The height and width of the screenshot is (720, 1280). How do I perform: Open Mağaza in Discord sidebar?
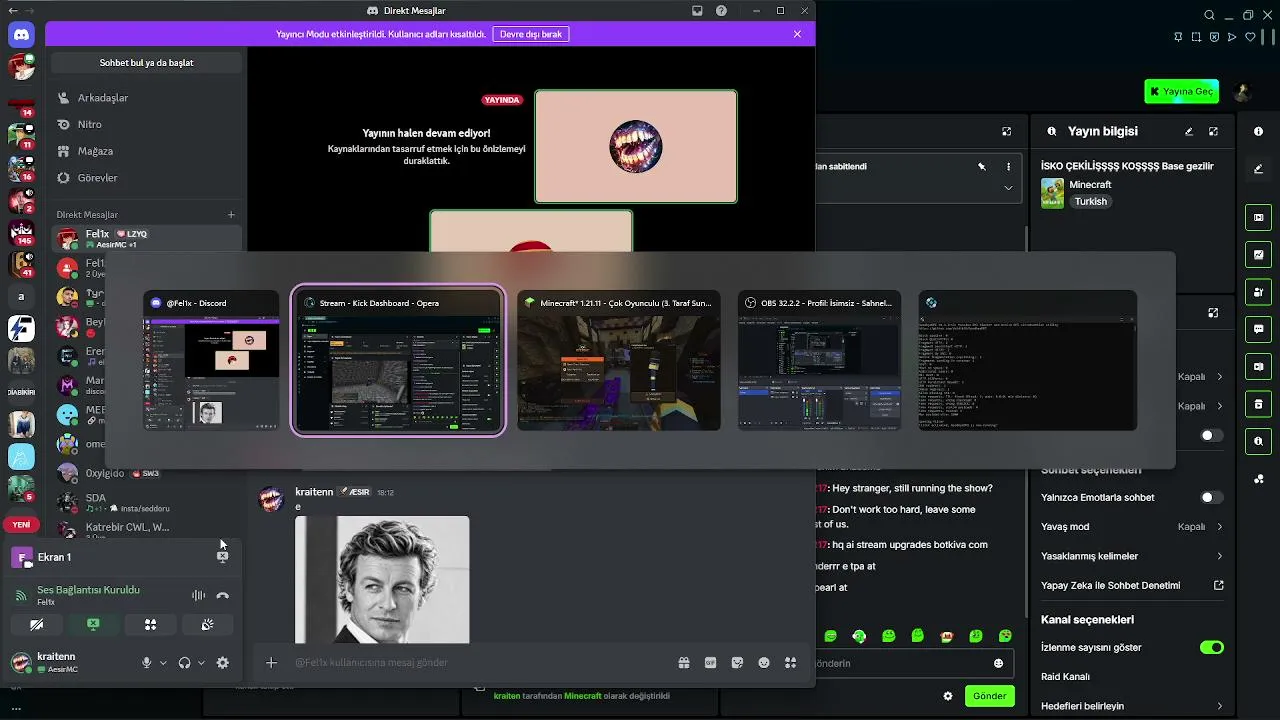(146, 151)
